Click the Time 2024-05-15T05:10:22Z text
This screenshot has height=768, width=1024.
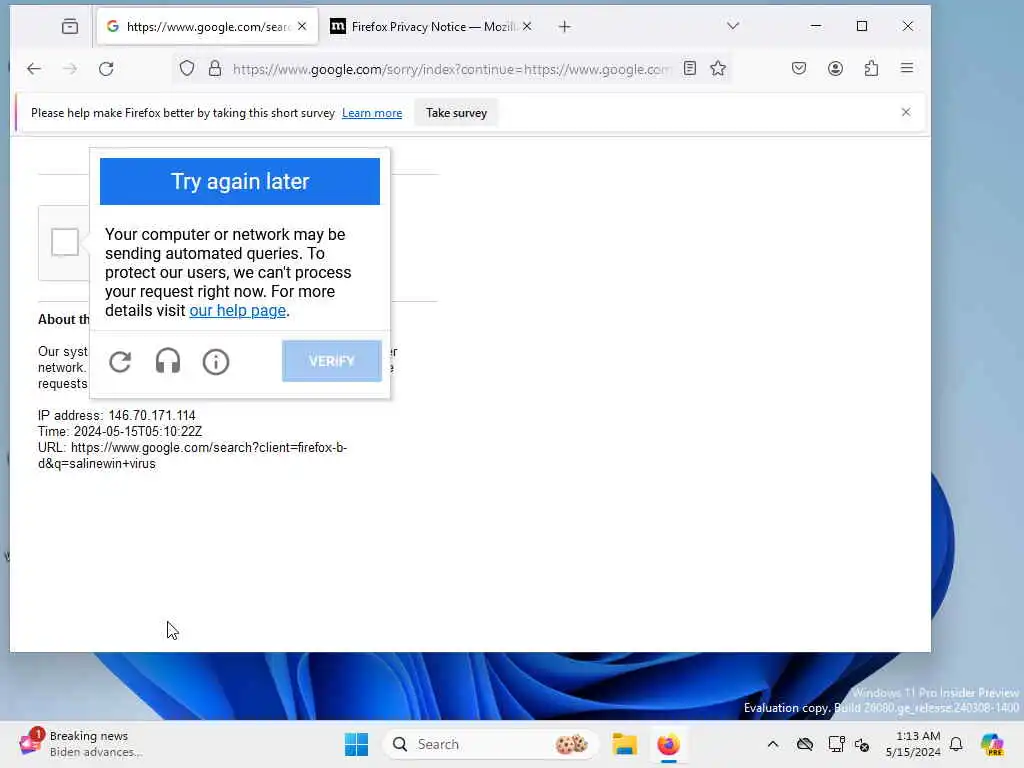tap(120, 432)
